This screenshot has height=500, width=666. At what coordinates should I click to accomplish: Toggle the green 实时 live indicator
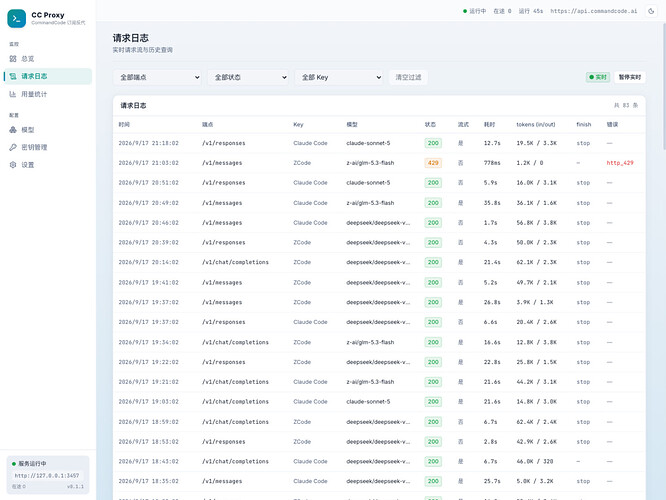[598, 77]
